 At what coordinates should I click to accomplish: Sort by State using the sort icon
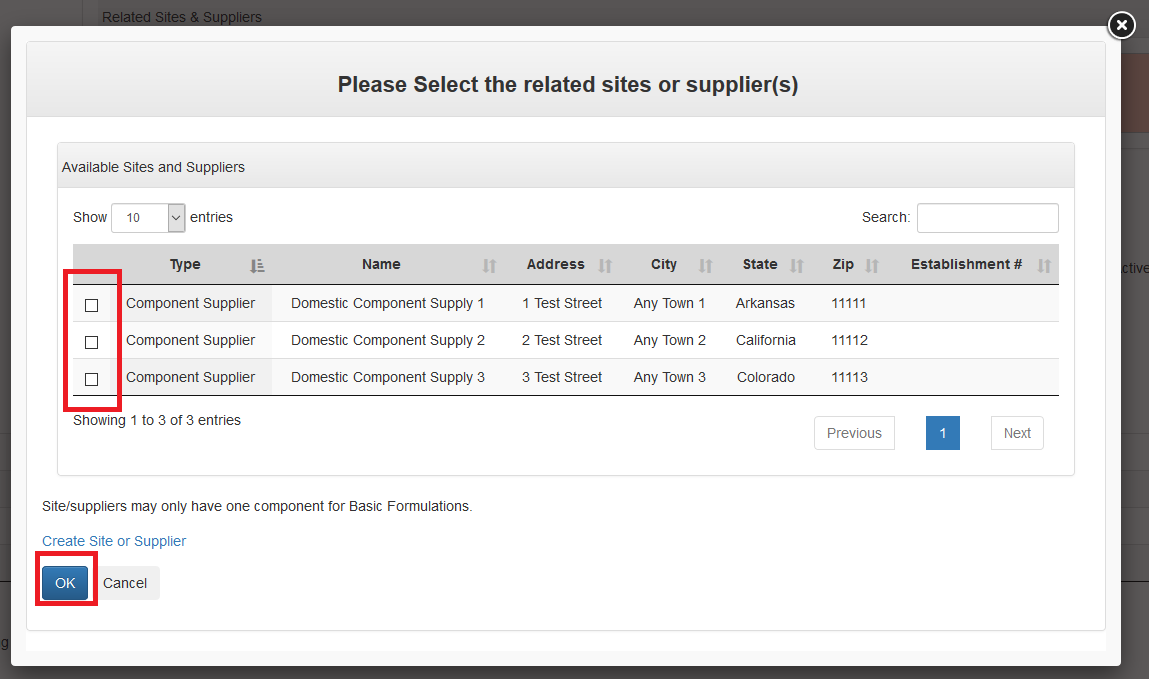[x=797, y=266]
